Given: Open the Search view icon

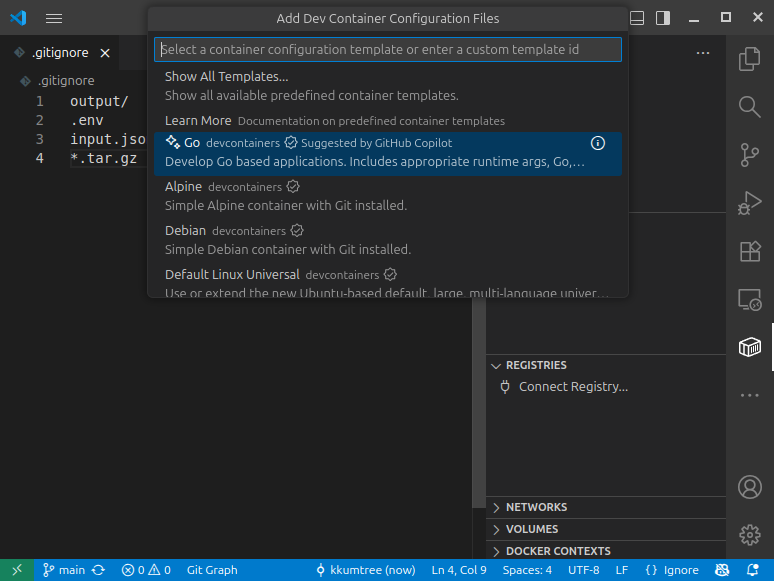Looking at the screenshot, I should (x=749, y=107).
